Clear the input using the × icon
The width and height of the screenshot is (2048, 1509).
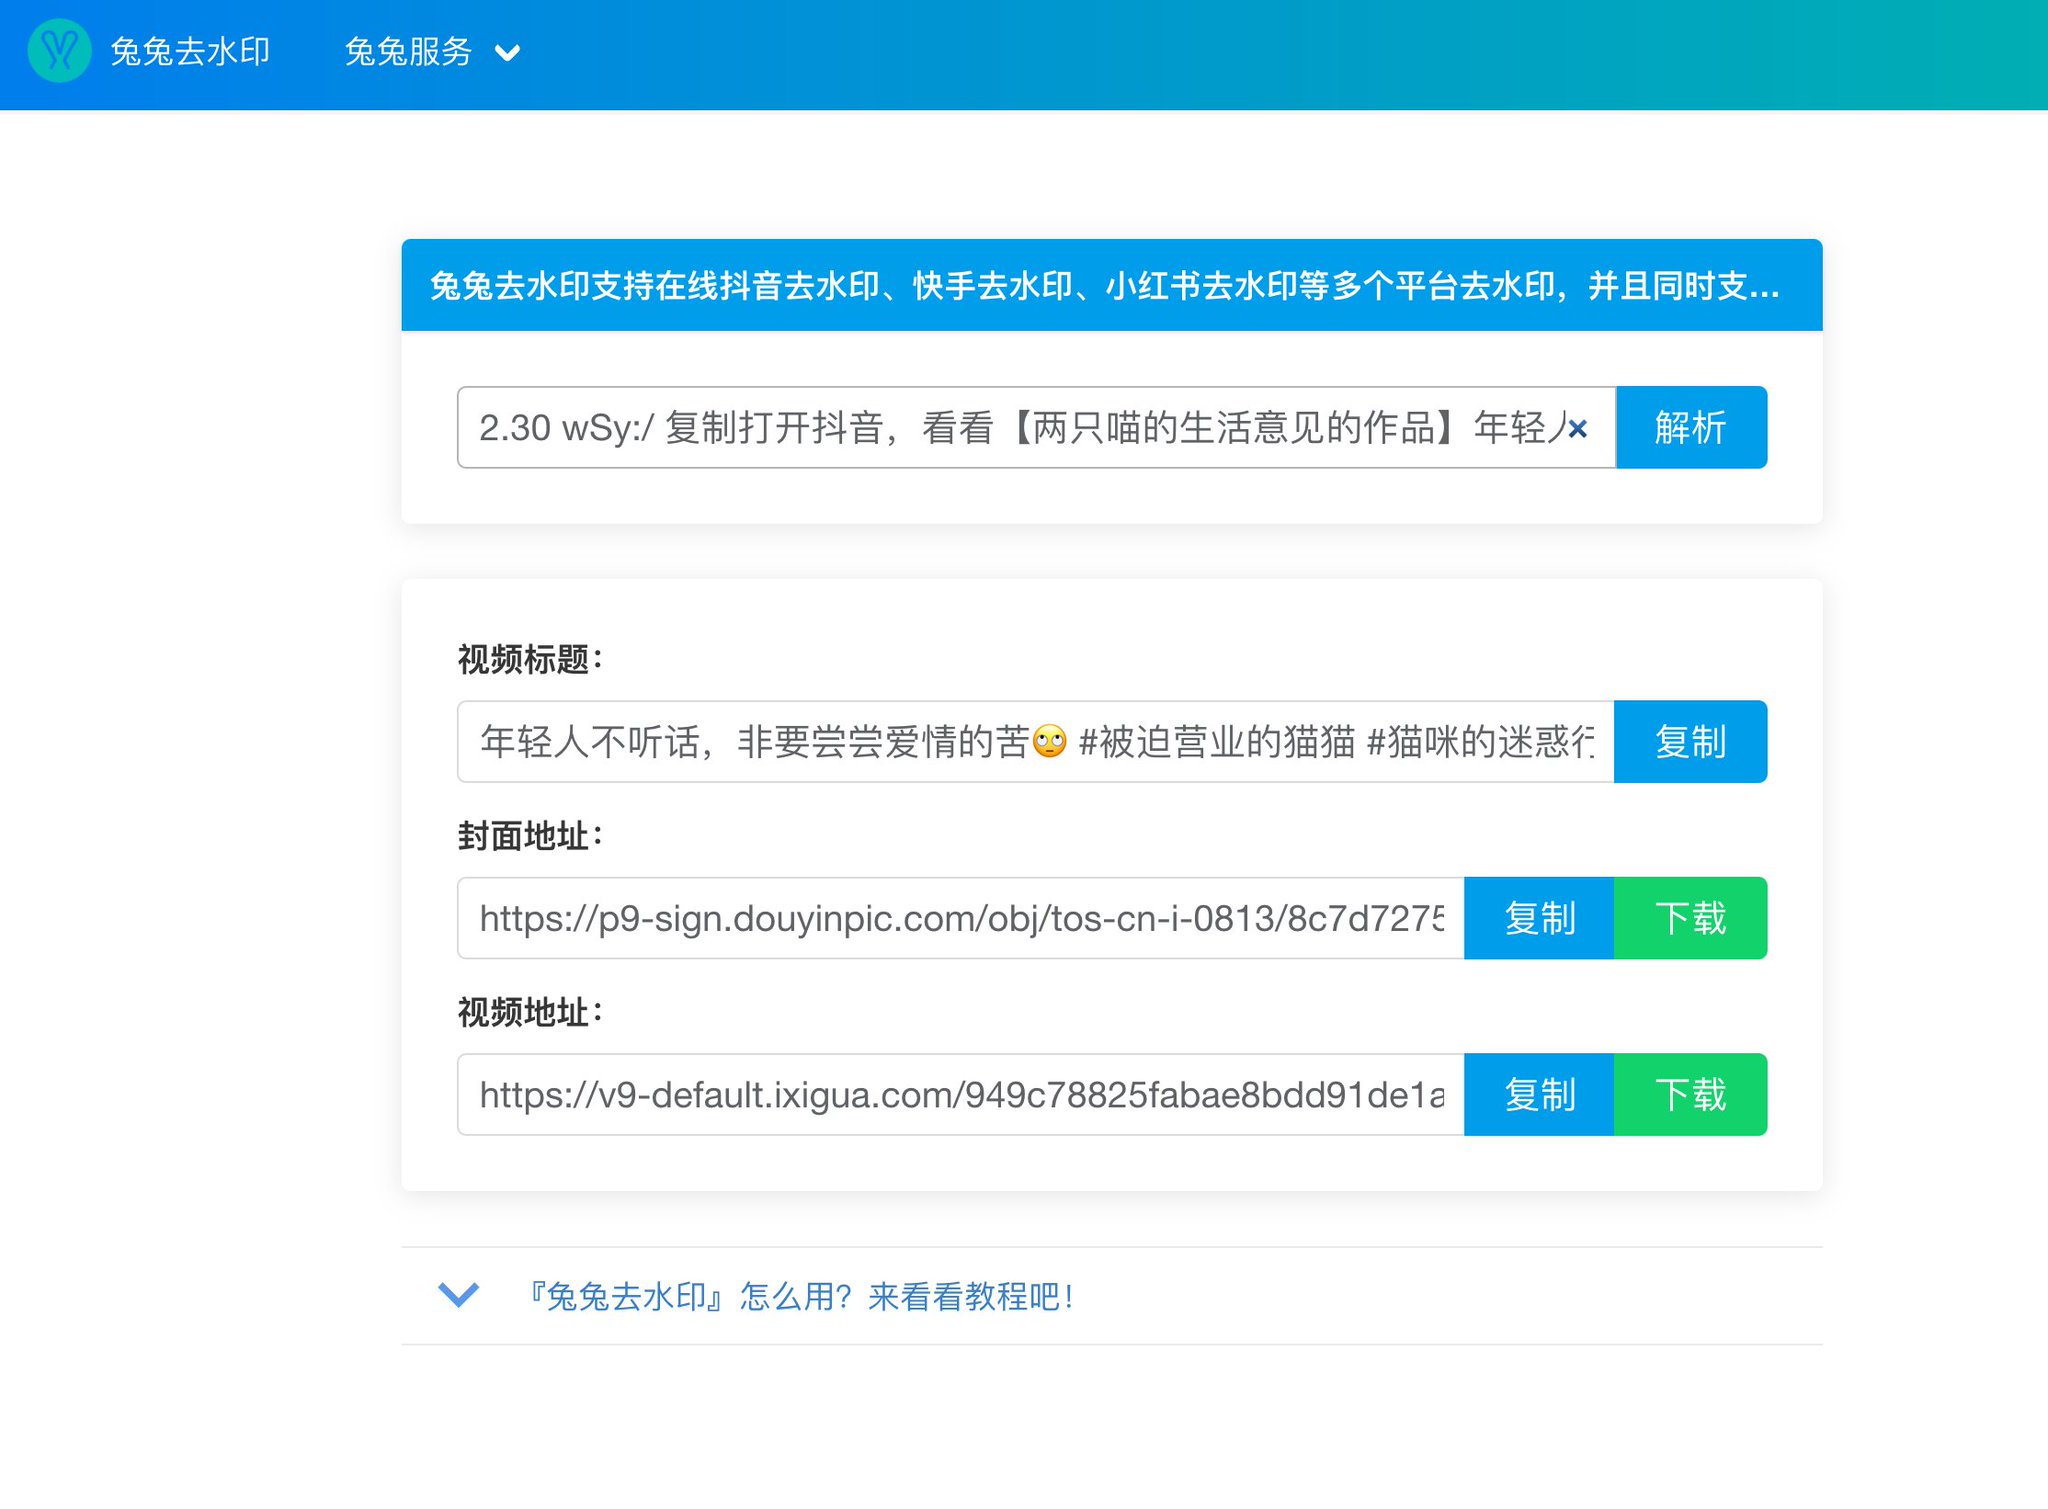(x=1578, y=430)
